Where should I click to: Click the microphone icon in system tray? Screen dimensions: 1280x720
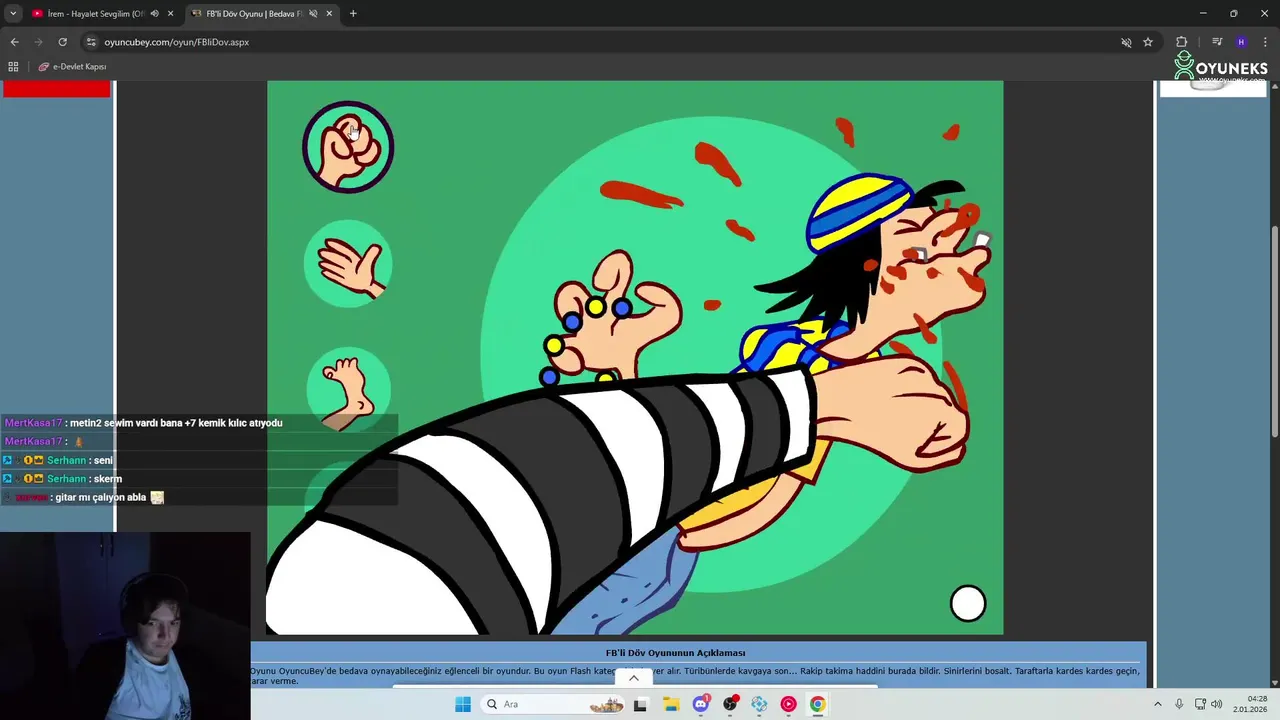click(x=1179, y=704)
